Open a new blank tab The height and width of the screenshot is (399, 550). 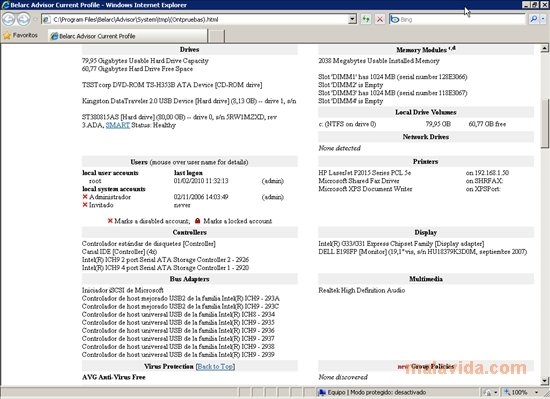[216, 36]
